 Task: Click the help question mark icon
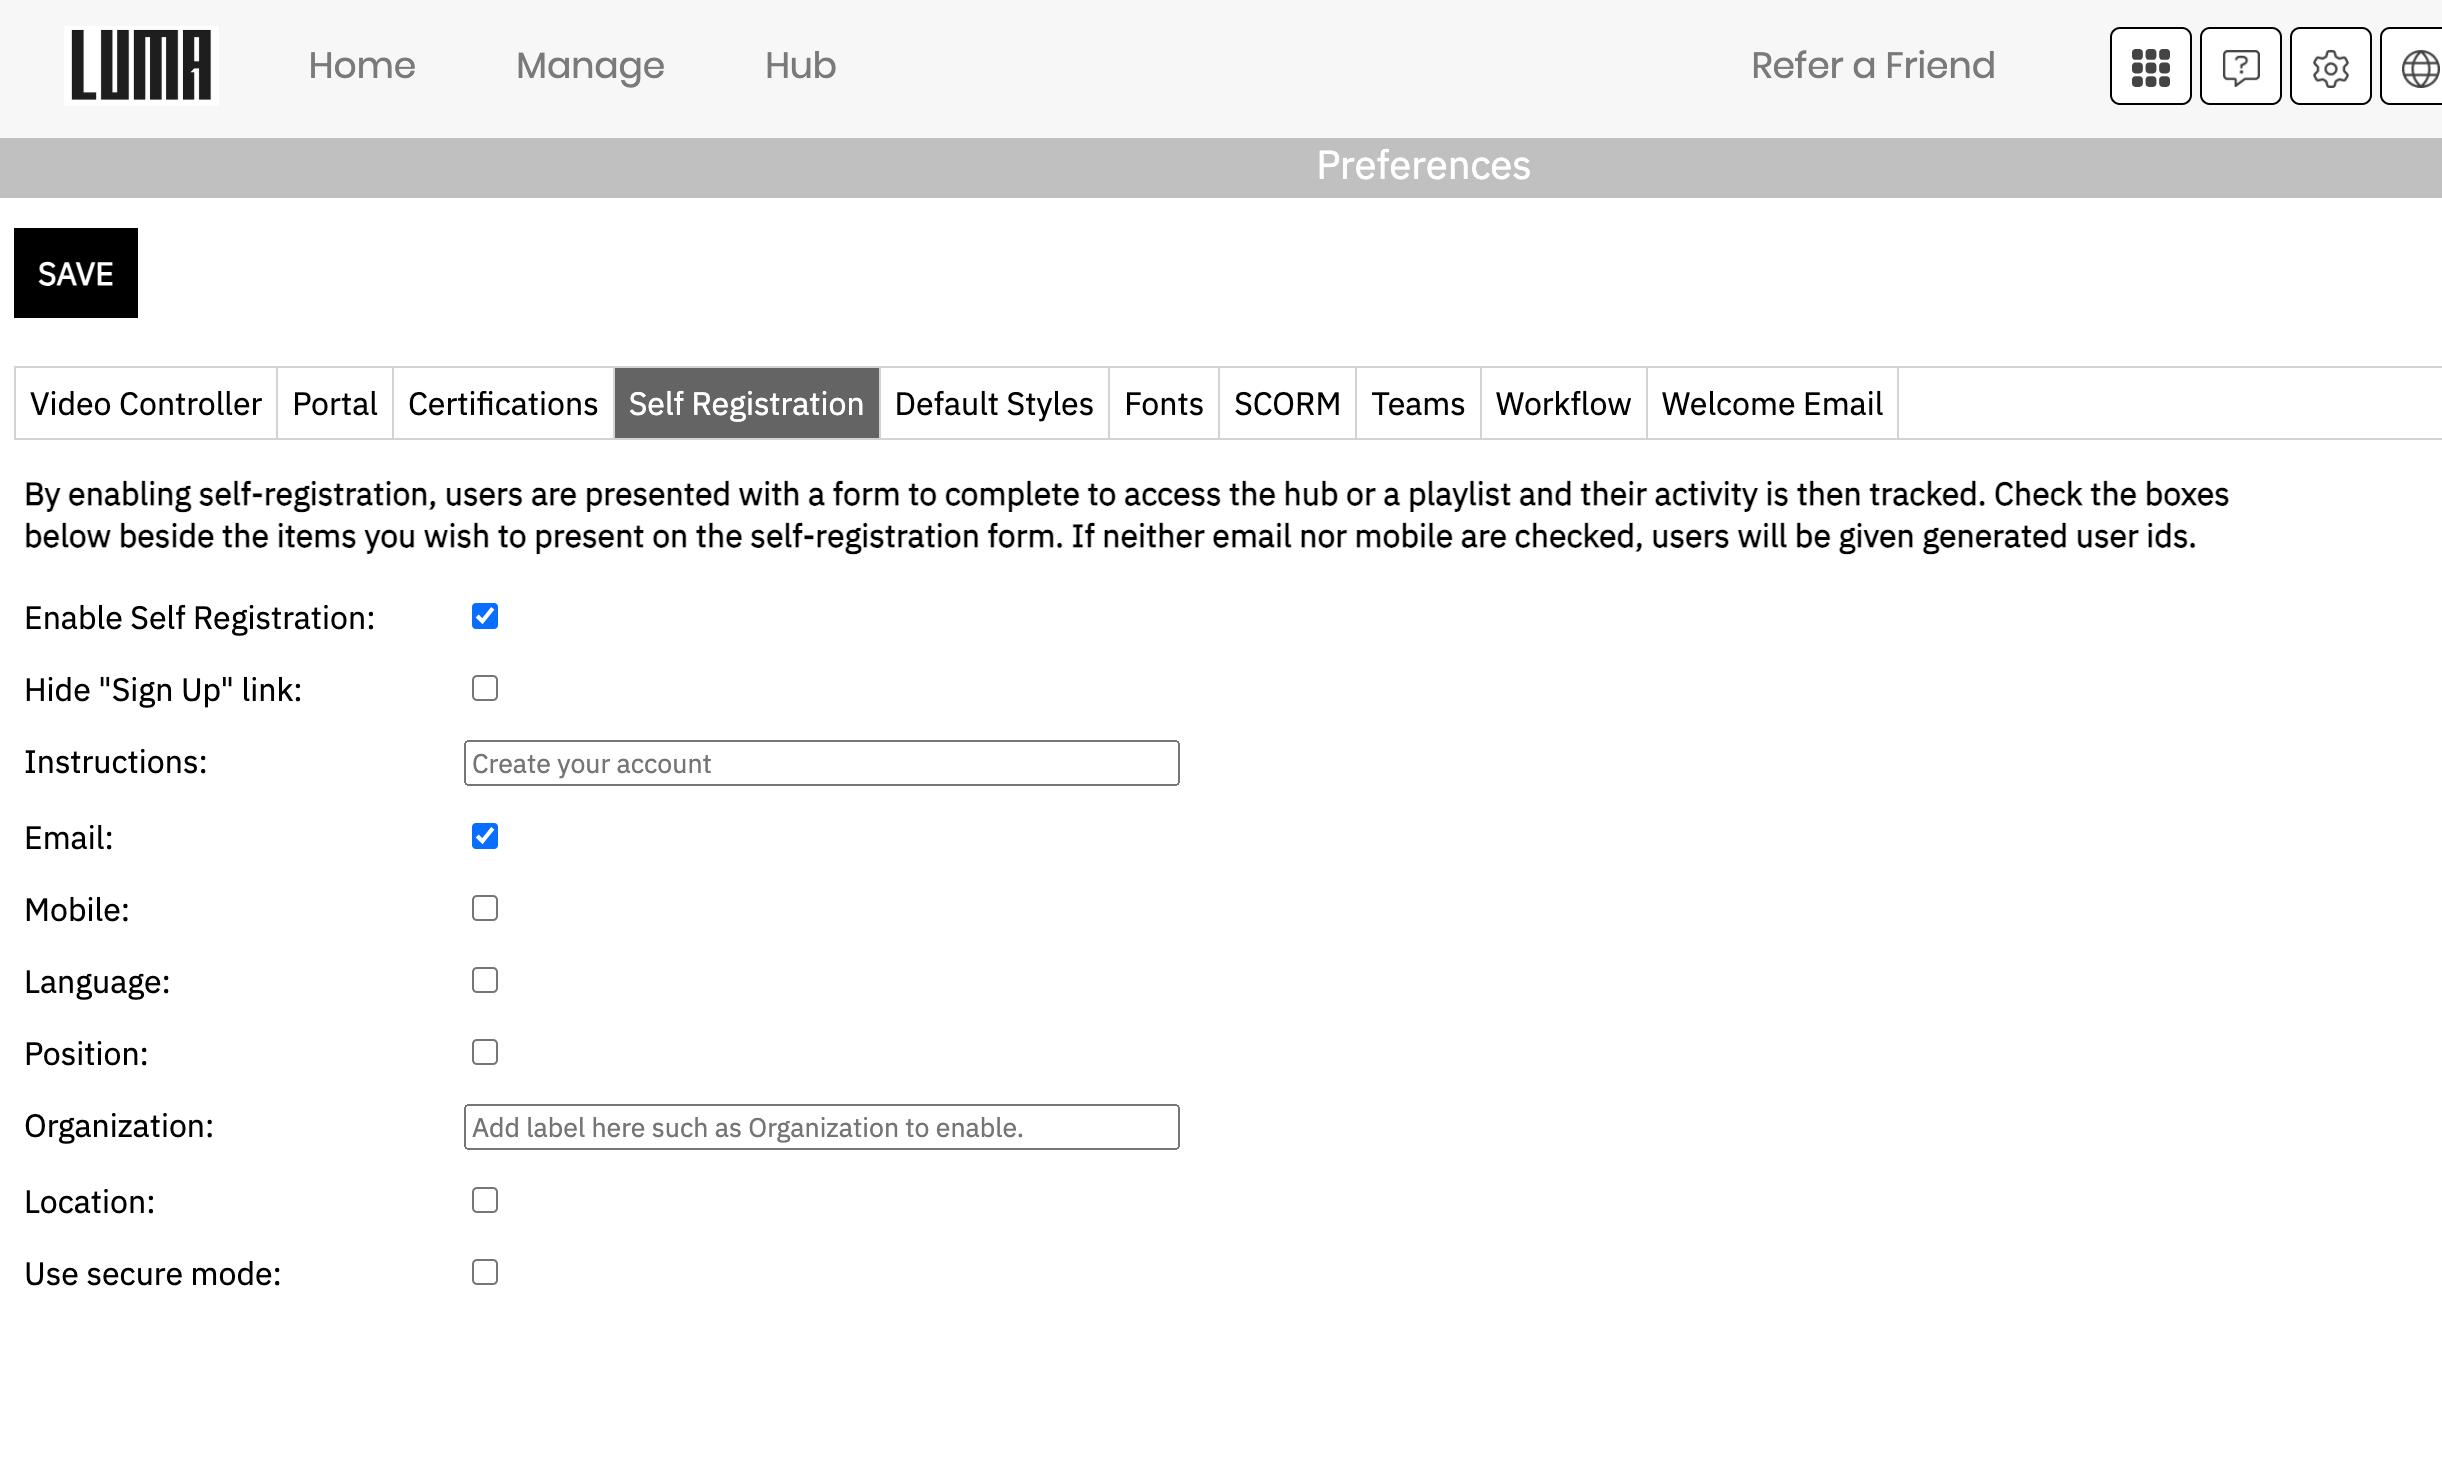tap(2240, 67)
